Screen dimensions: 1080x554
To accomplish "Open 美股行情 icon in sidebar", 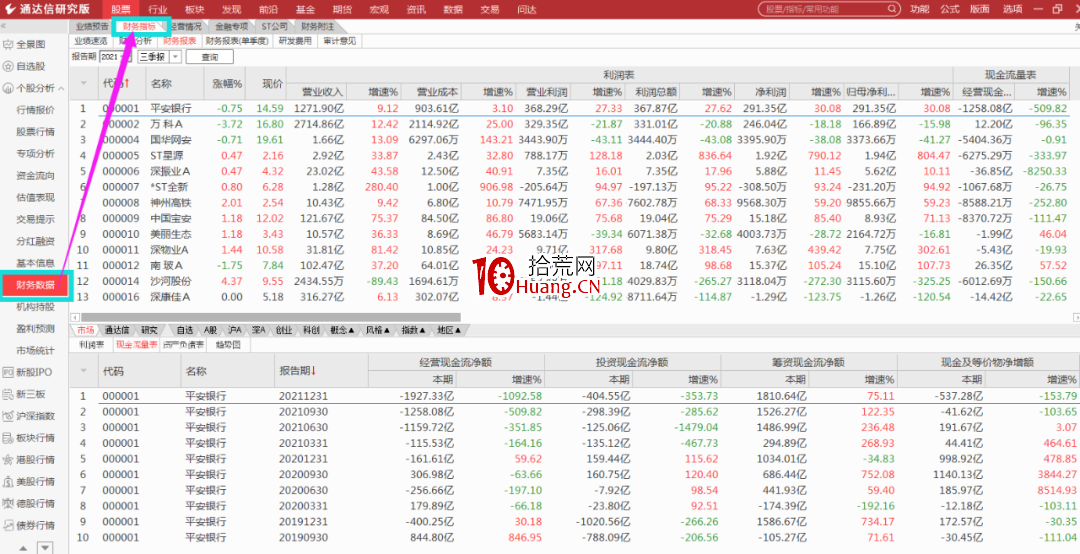I will [x=8, y=482].
